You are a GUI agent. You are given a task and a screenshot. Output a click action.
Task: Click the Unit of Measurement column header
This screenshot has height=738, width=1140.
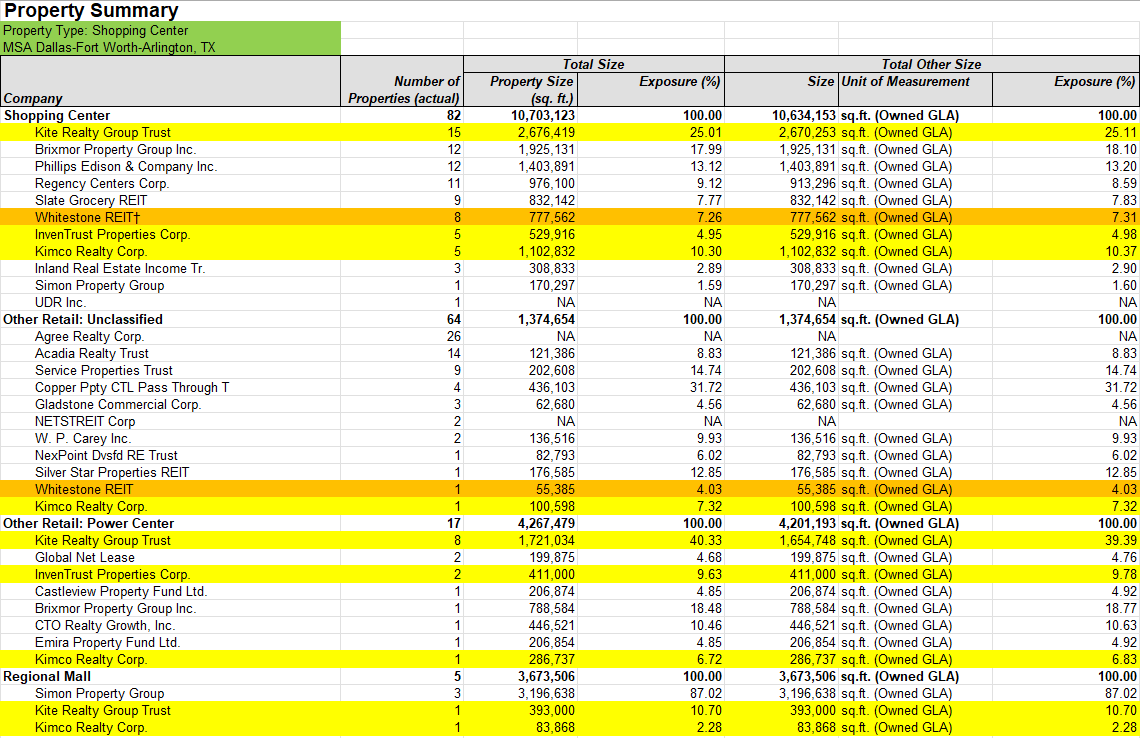coord(906,81)
